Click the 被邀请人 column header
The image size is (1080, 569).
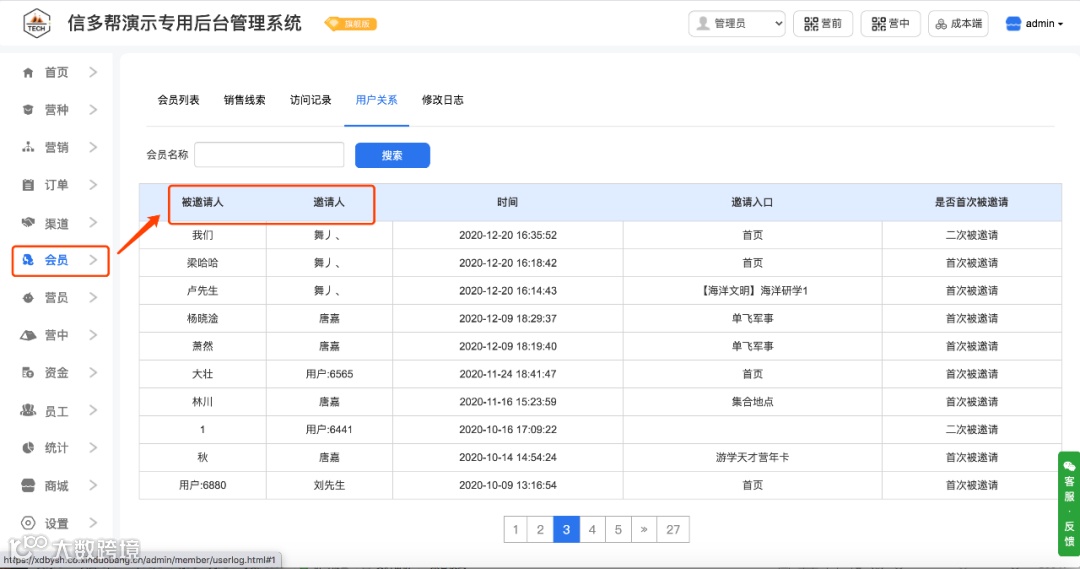(x=202, y=202)
